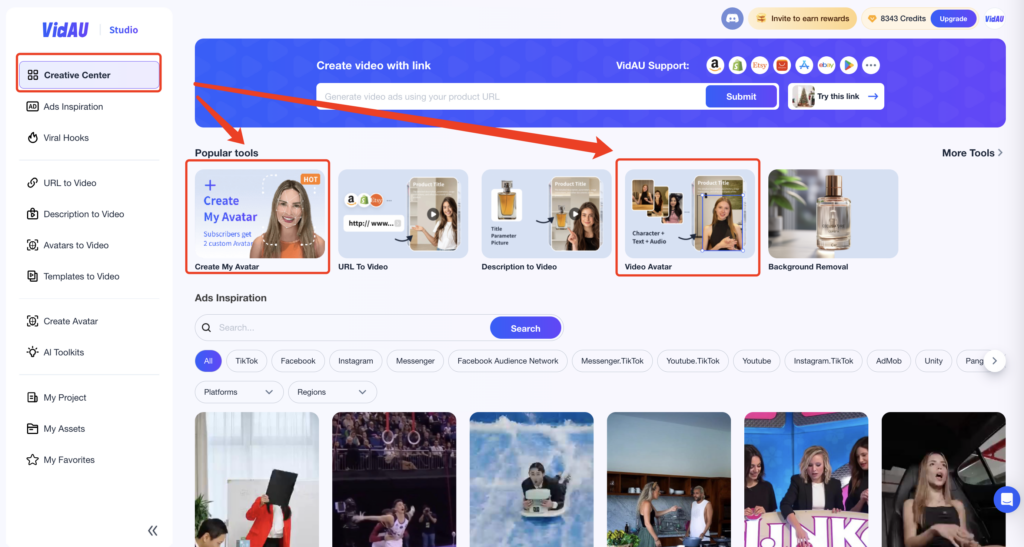
Task: Select Facebook Audience Network filter chip
Action: 507,361
